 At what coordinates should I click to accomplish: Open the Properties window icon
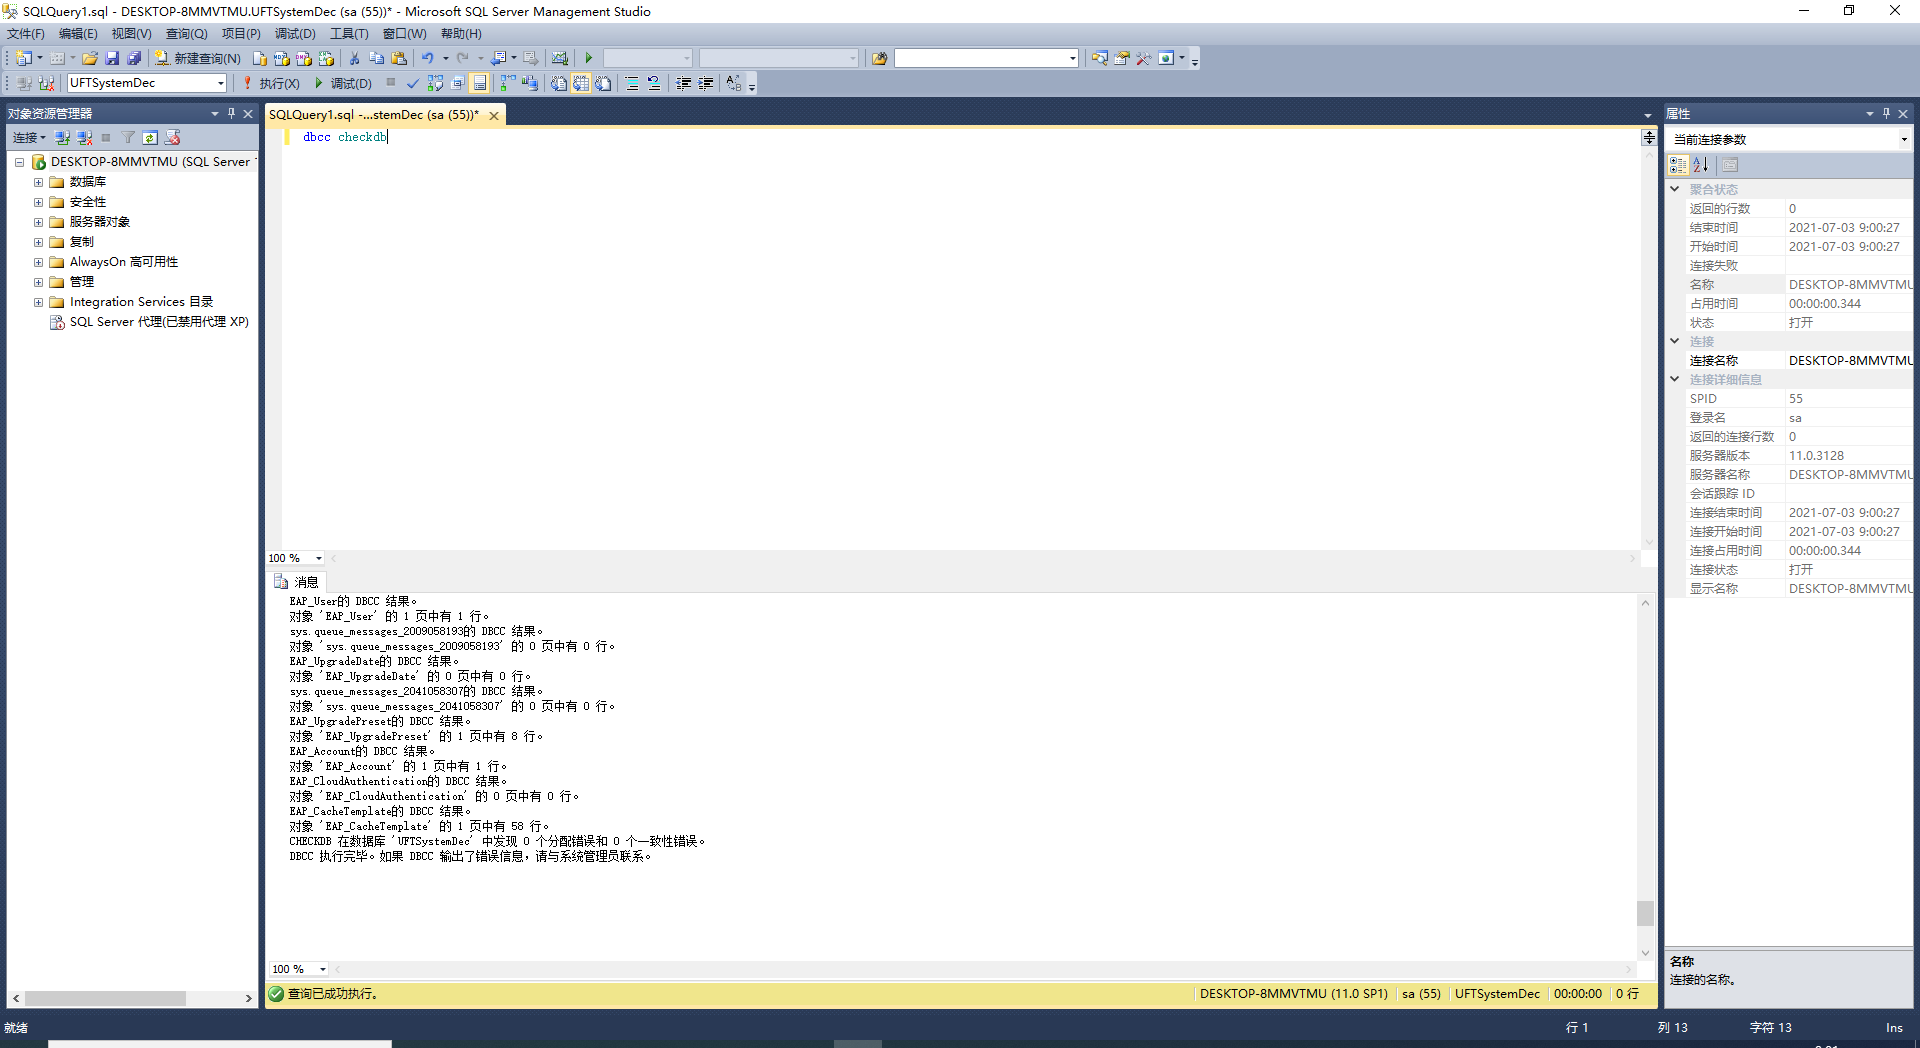click(x=1121, y=58)
